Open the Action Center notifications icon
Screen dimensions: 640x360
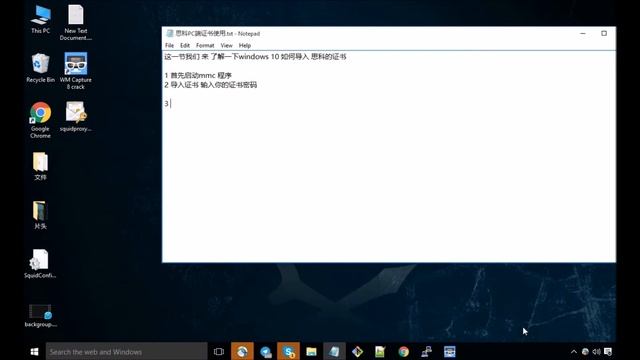608,351
